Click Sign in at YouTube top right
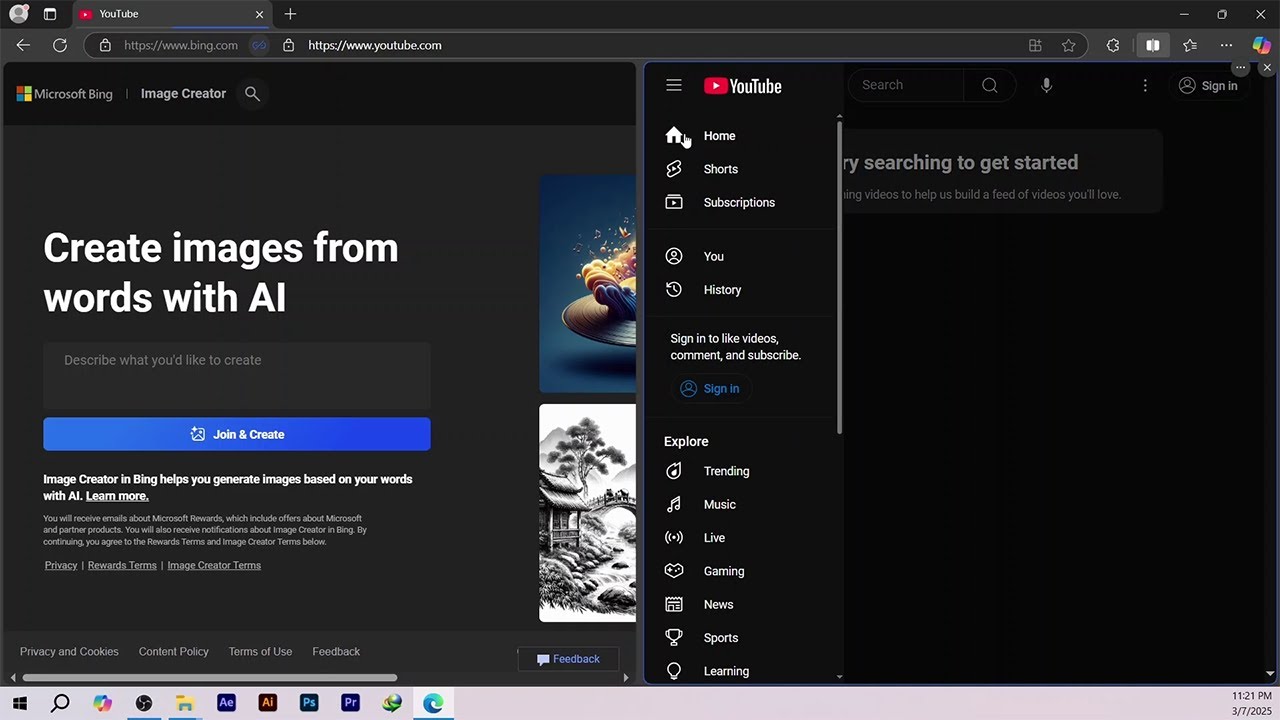1280x720 pixels. point(1208,86)
